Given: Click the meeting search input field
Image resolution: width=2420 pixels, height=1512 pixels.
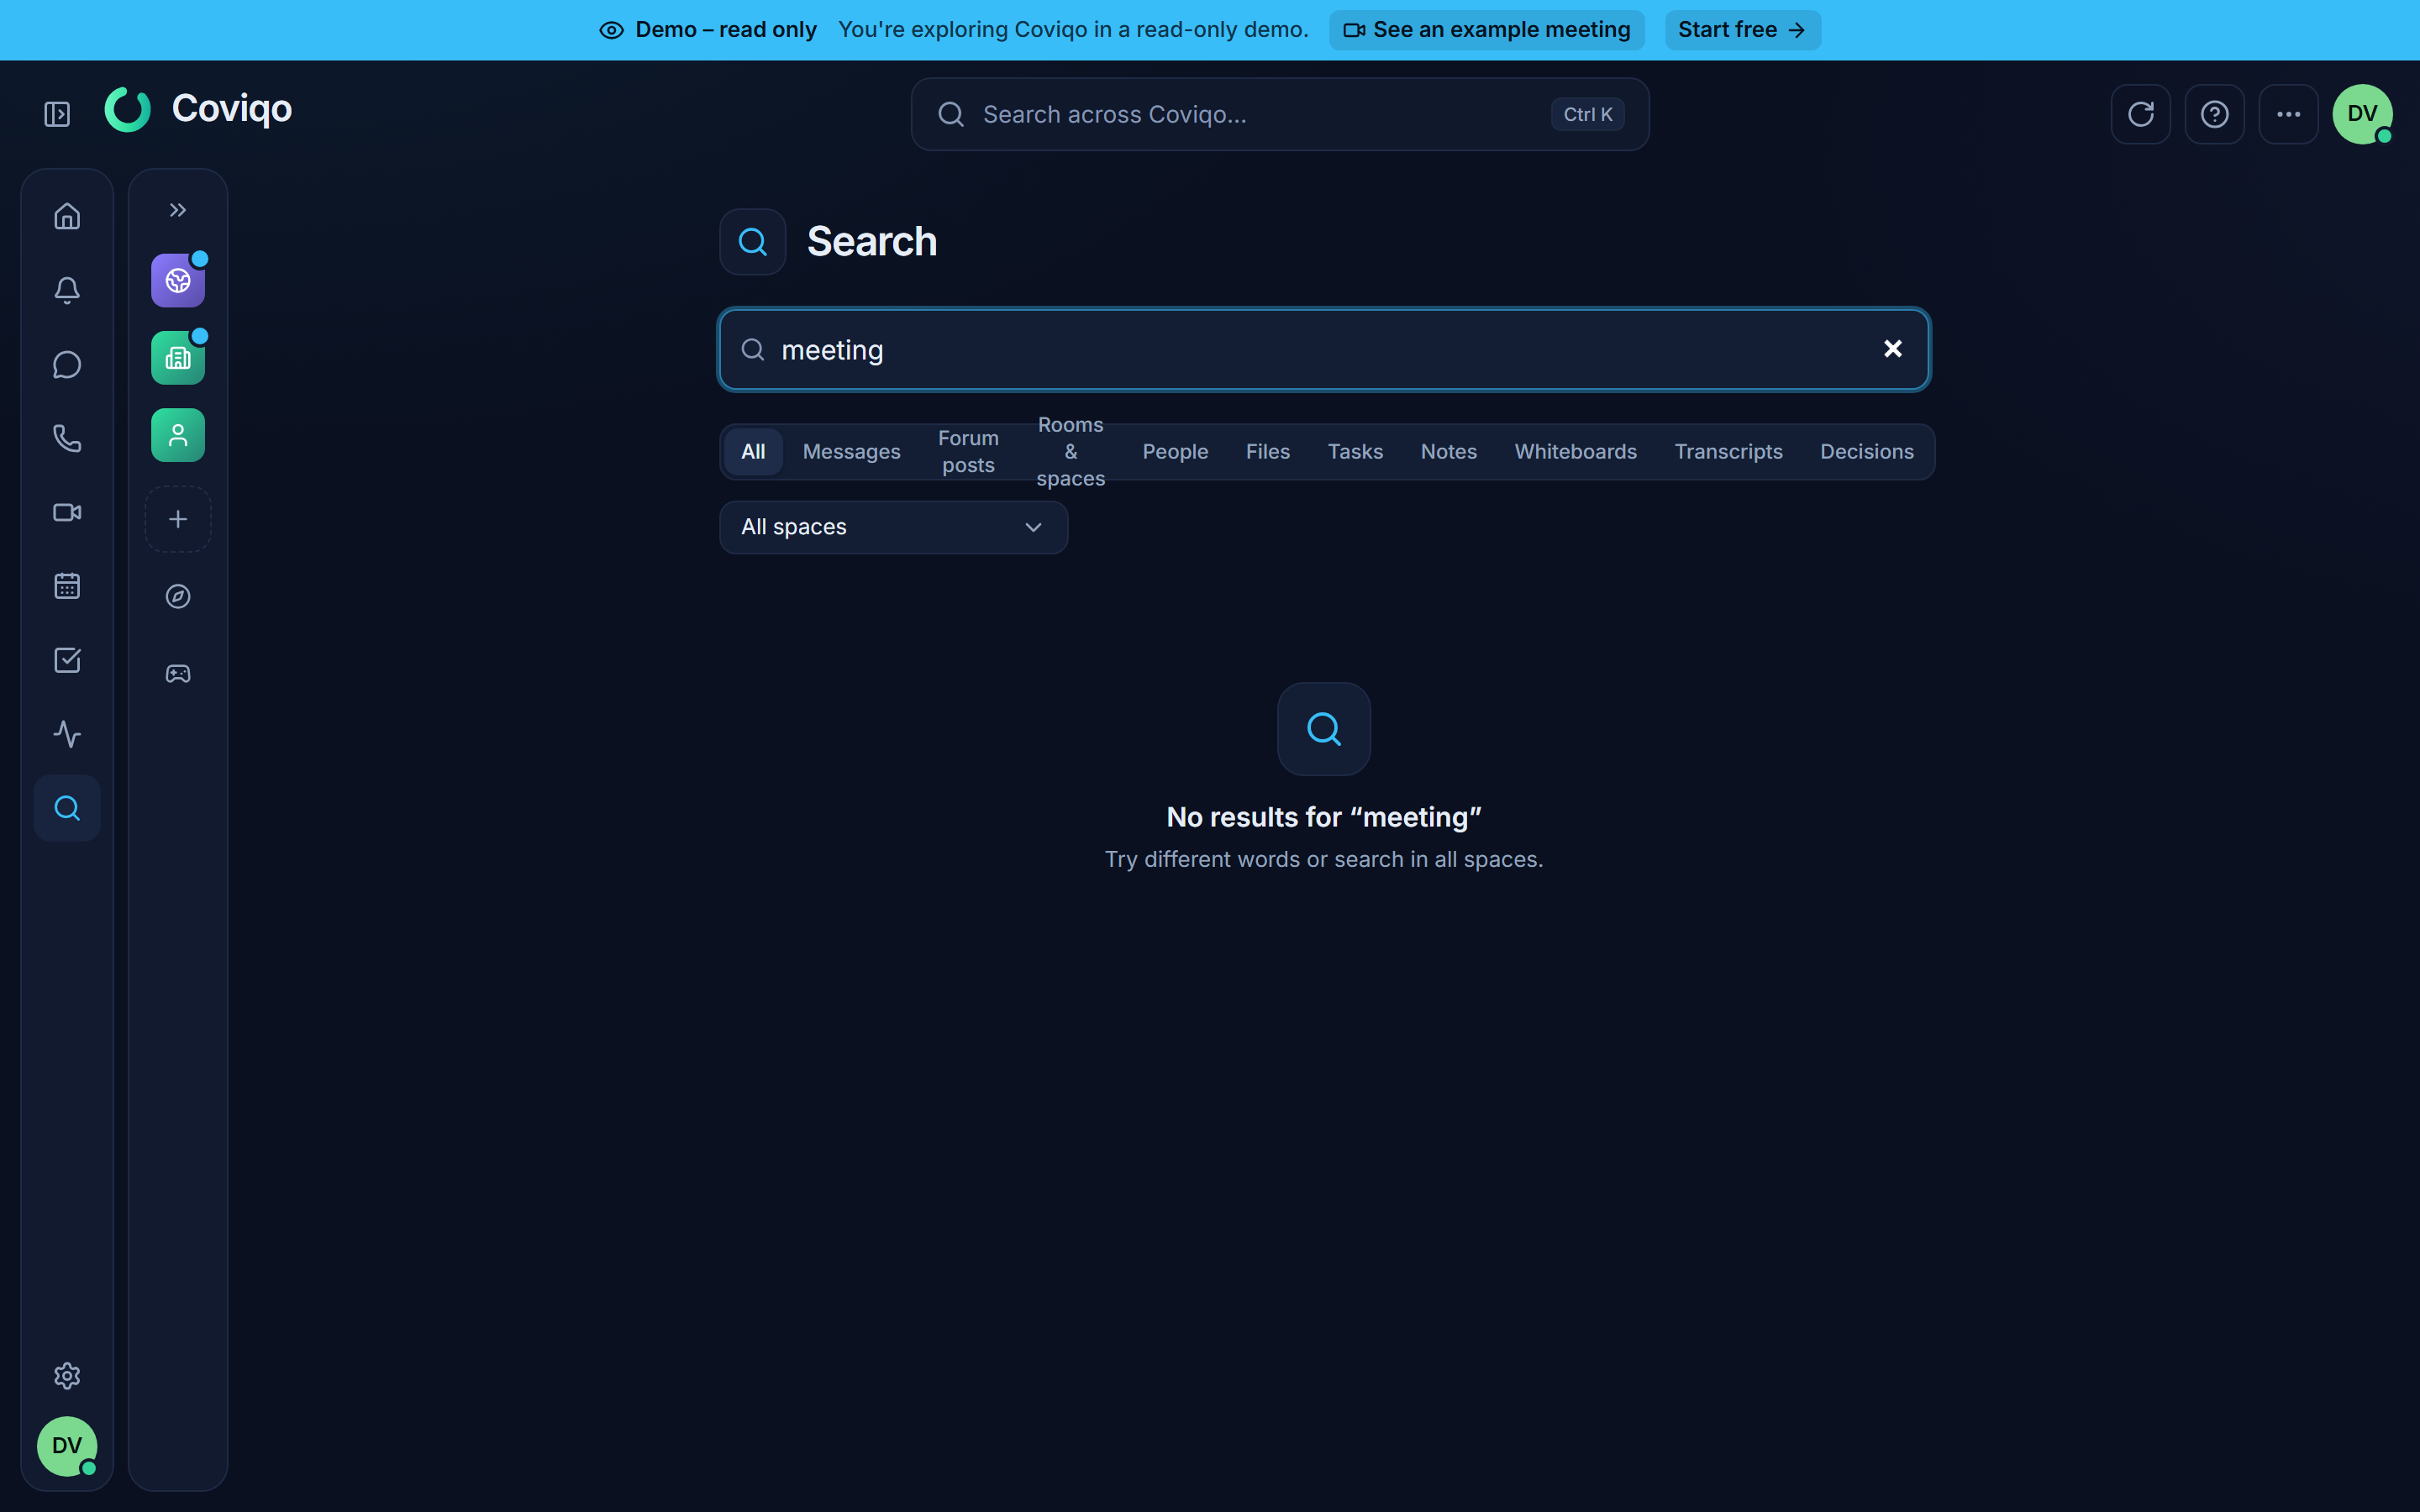Looking at the screenshot, I should point(1324,350).
